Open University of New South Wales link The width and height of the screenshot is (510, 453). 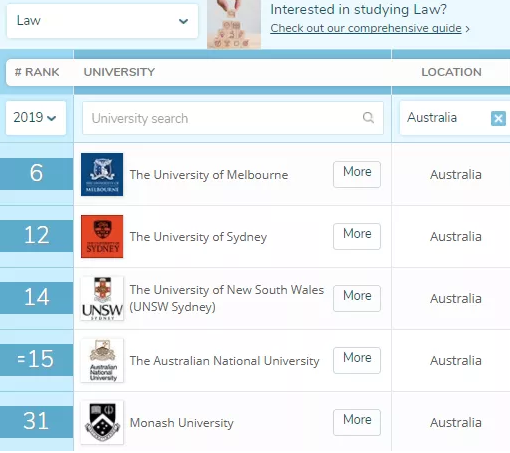(x=227, y=298)
